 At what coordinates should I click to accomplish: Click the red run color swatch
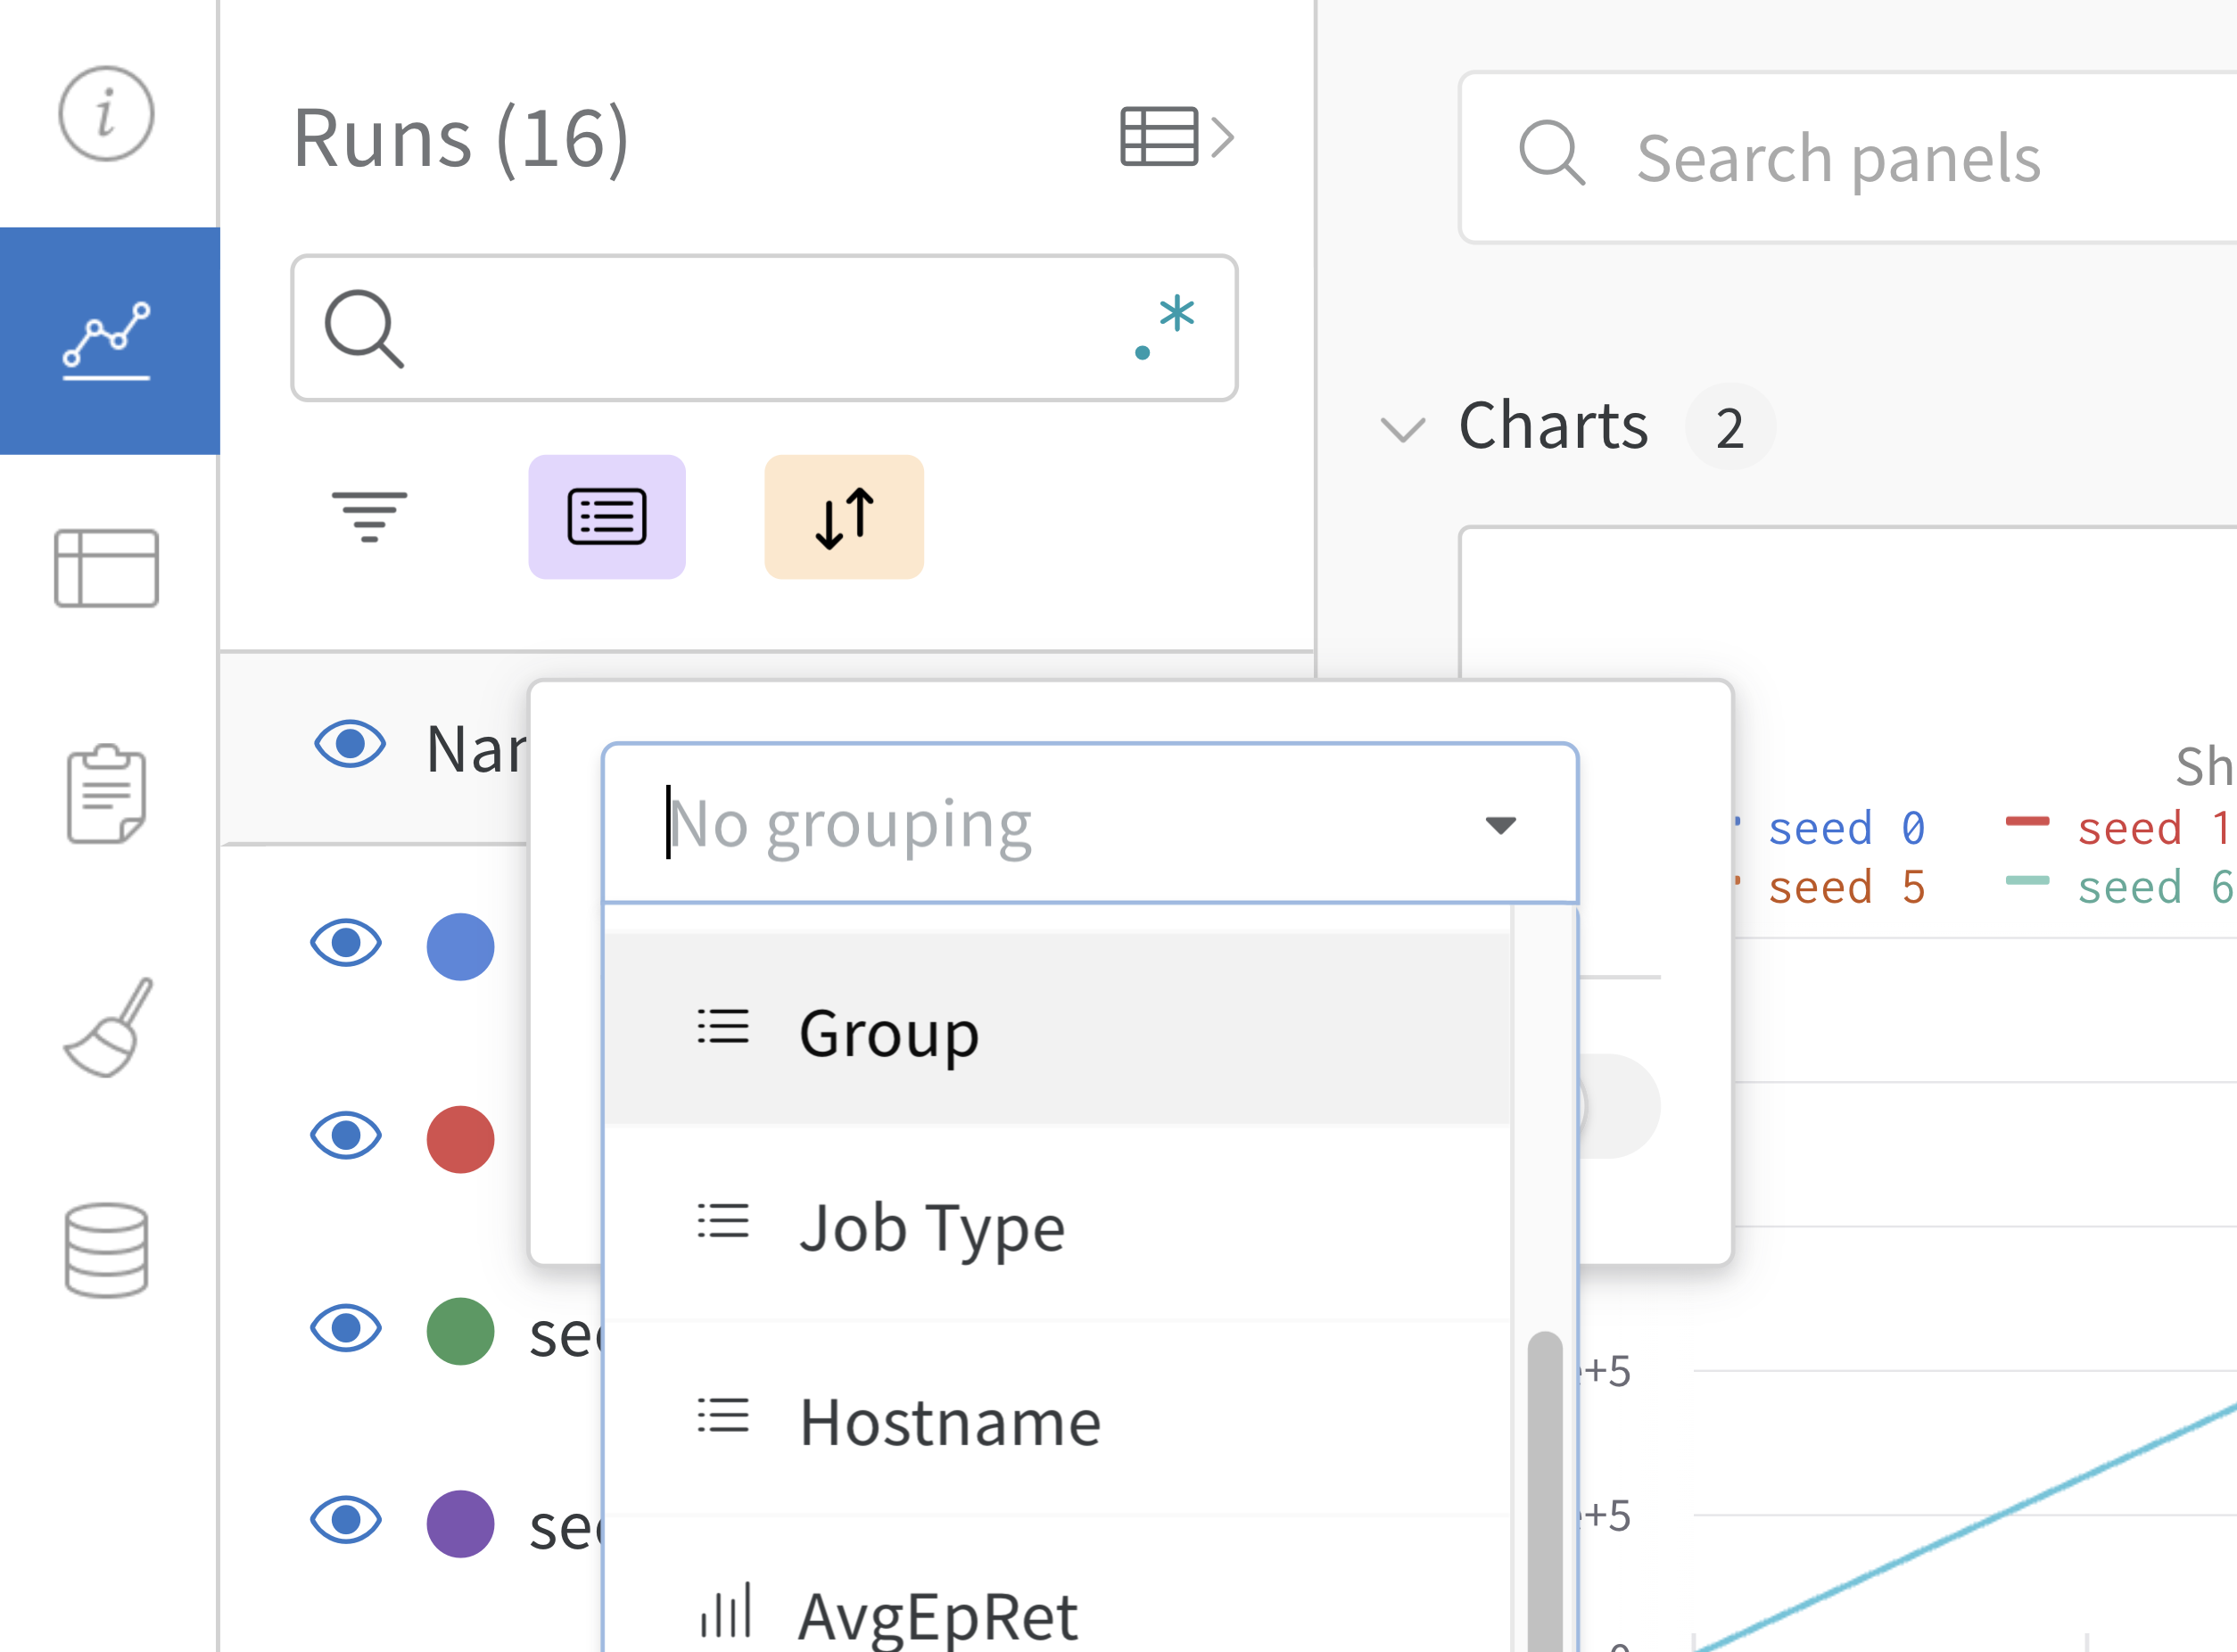click(460, 1139)
